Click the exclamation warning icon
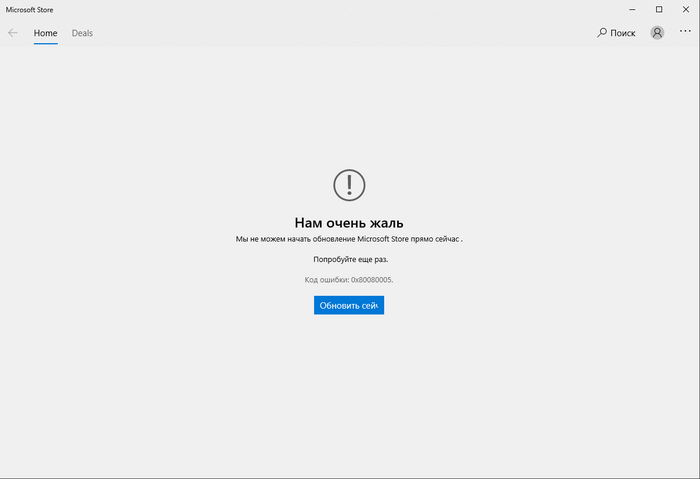Image resolution: width=700 pixels, height=479 pixels. (349, 185)
